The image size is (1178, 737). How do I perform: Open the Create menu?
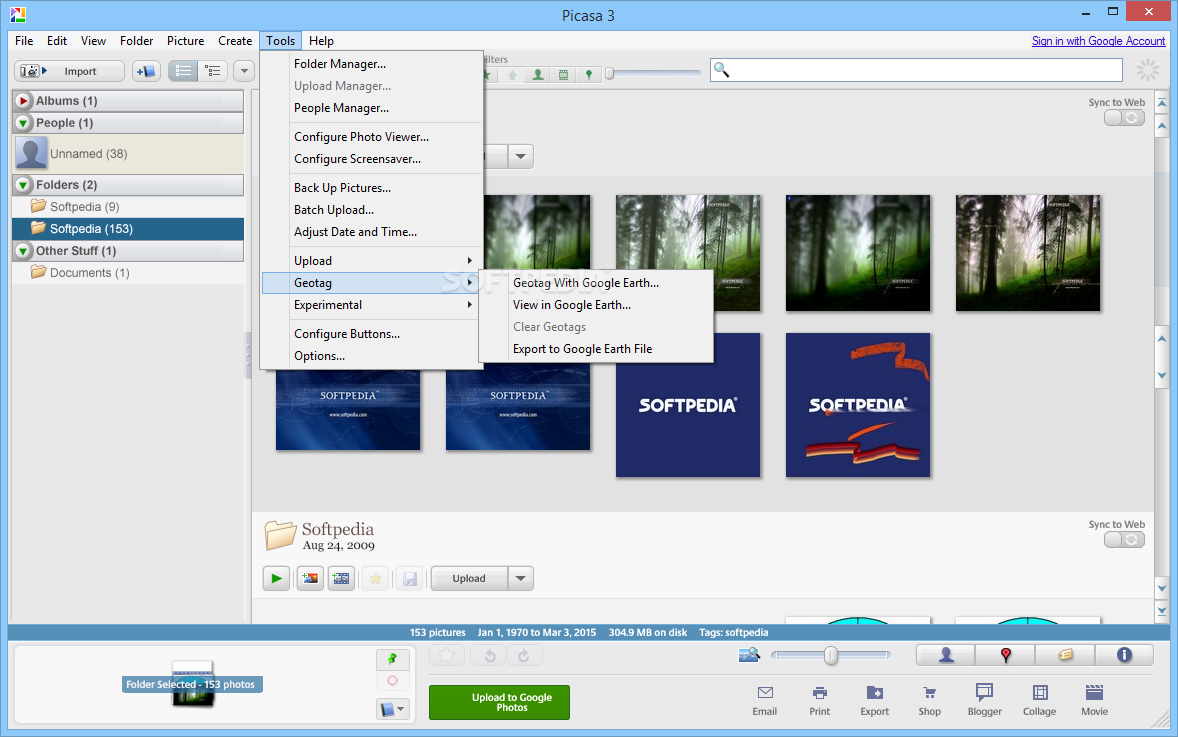[235, 41]
